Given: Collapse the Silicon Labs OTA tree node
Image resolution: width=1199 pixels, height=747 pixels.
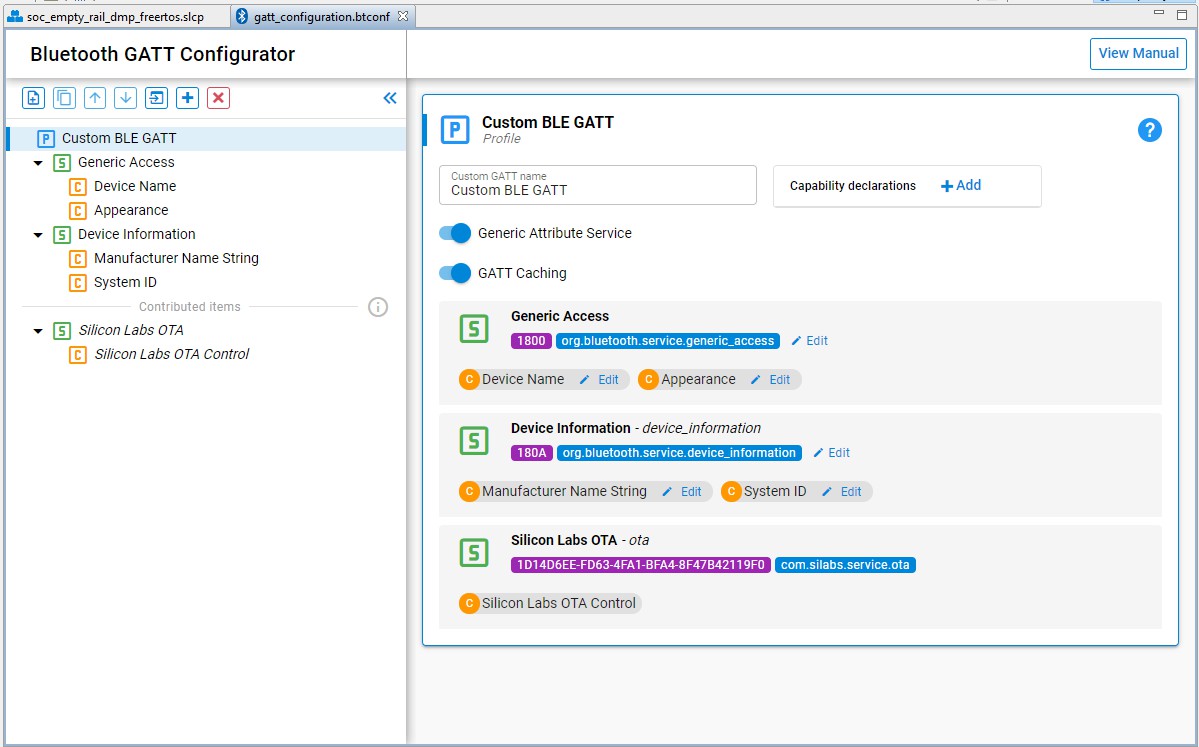Looking at the screenshot, I should pyautogui.click(x=38, y=331).
